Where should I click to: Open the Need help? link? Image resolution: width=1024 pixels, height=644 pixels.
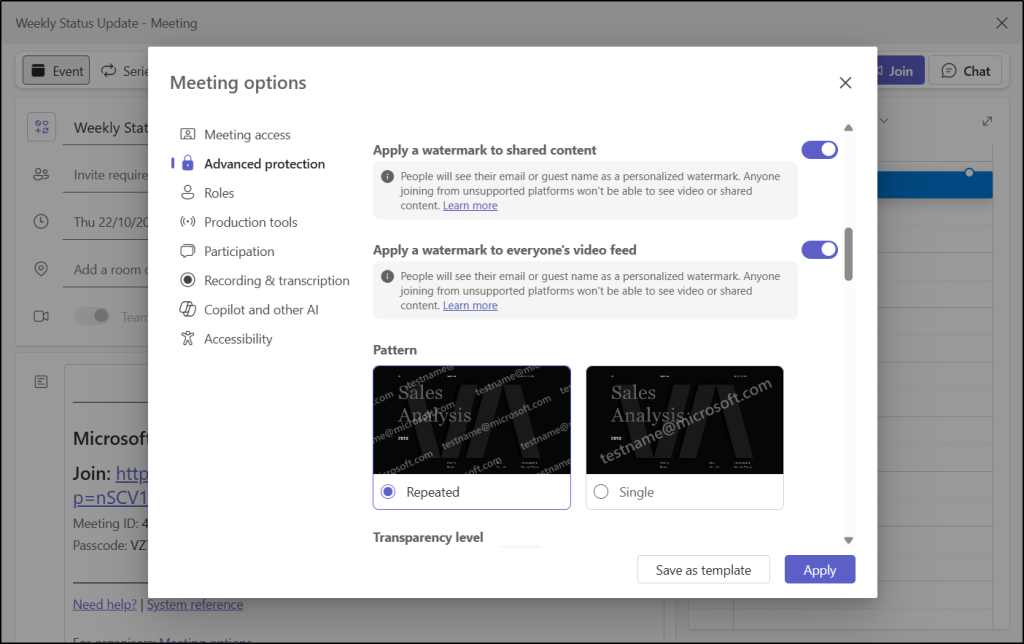[x=105, y=605]
